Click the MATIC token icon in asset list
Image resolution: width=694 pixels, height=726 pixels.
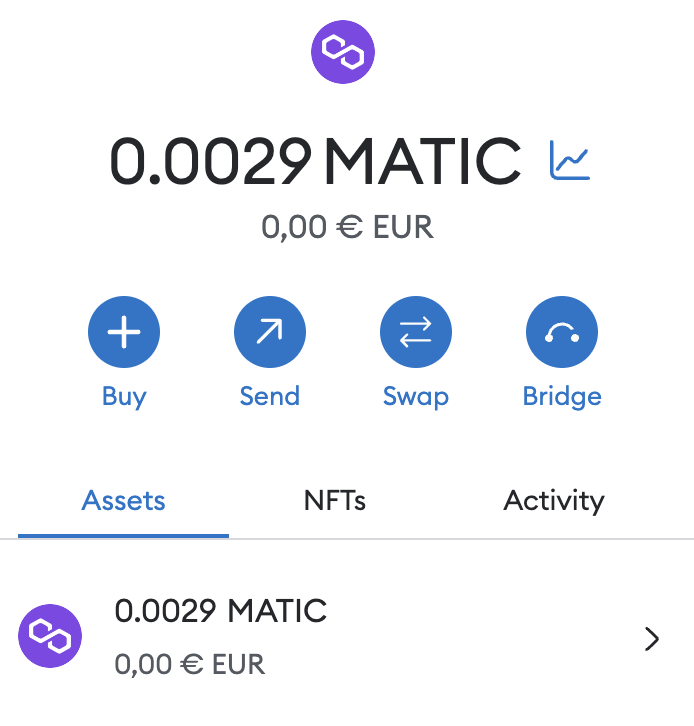tap(50, 636)
